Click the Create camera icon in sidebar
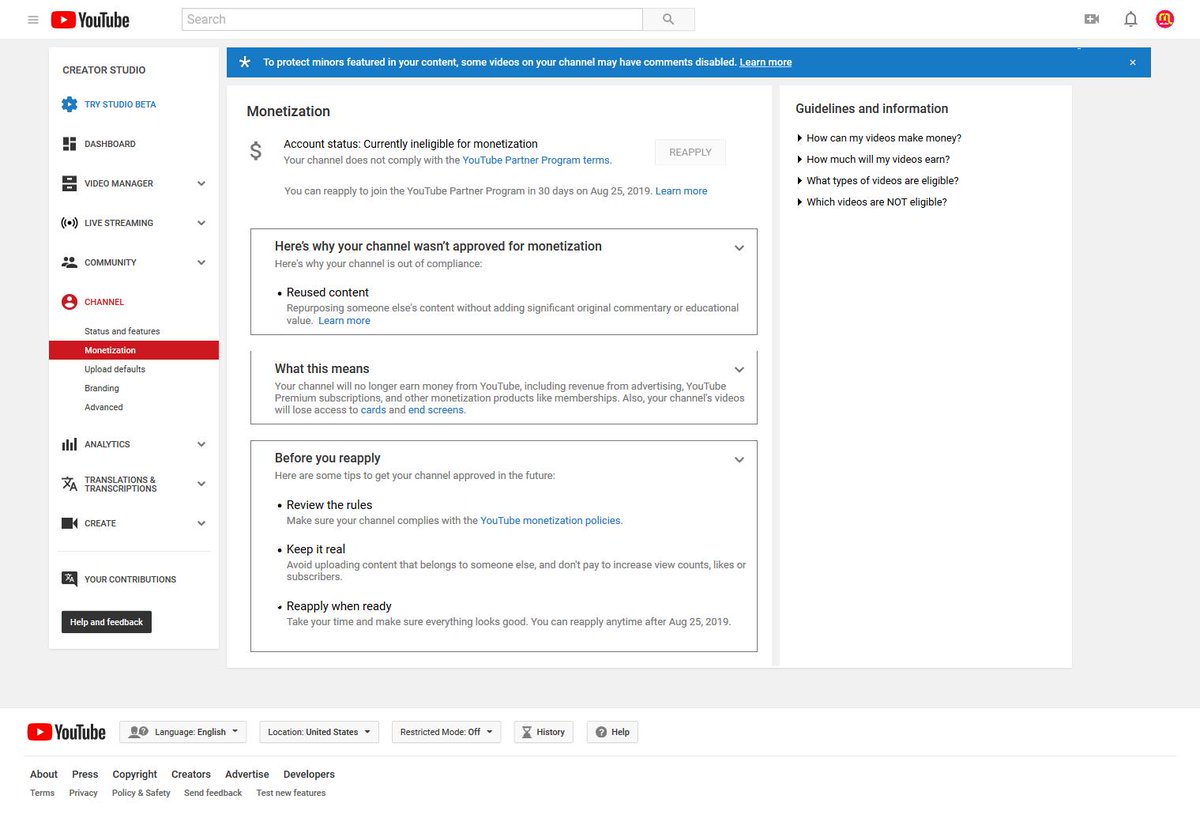 [69, 523]
